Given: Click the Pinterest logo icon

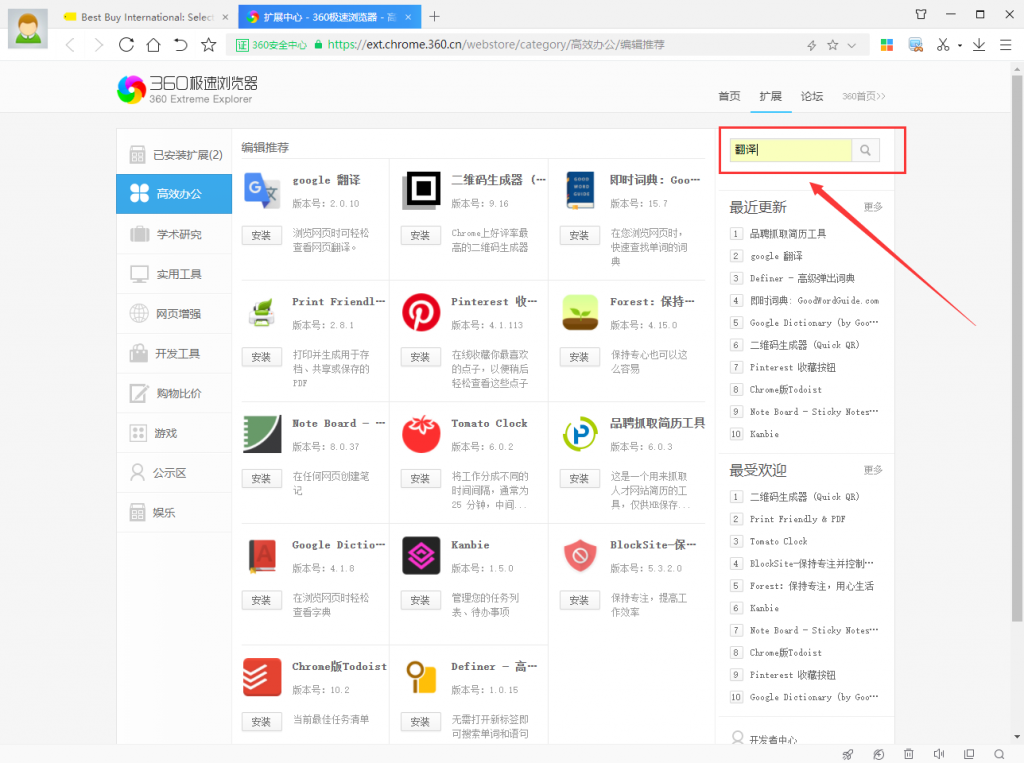Looking at the screenshot, I should click(421, 312).
